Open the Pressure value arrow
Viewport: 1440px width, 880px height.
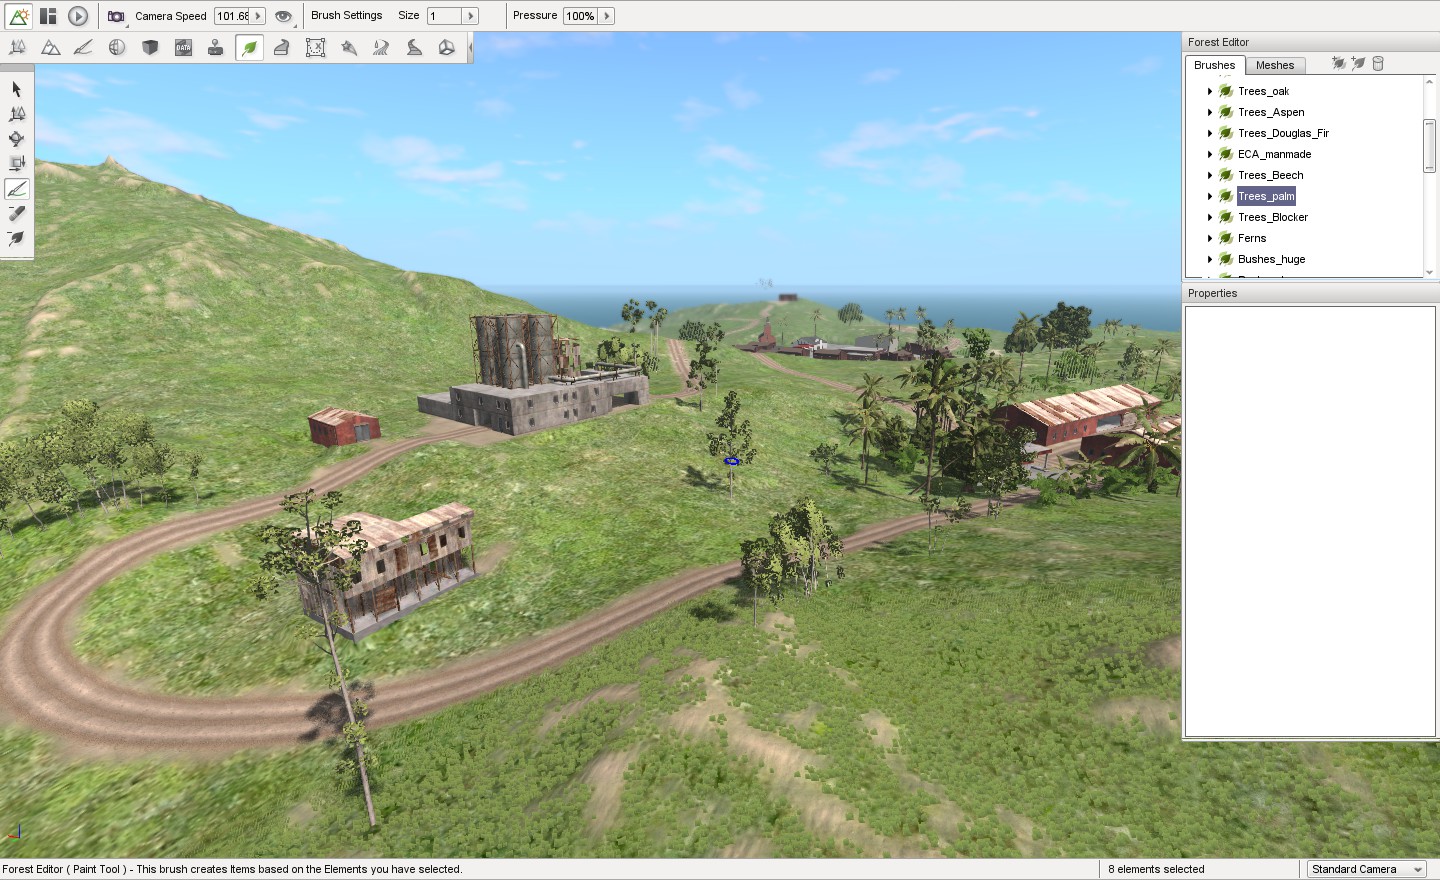pyautogui.click(x=606, y=16)
